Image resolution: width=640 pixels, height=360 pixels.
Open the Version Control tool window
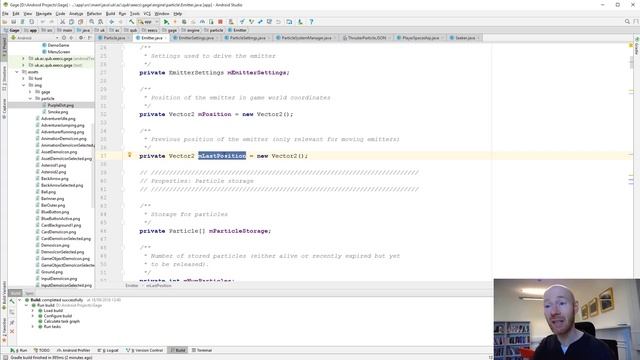click(144, 350)
